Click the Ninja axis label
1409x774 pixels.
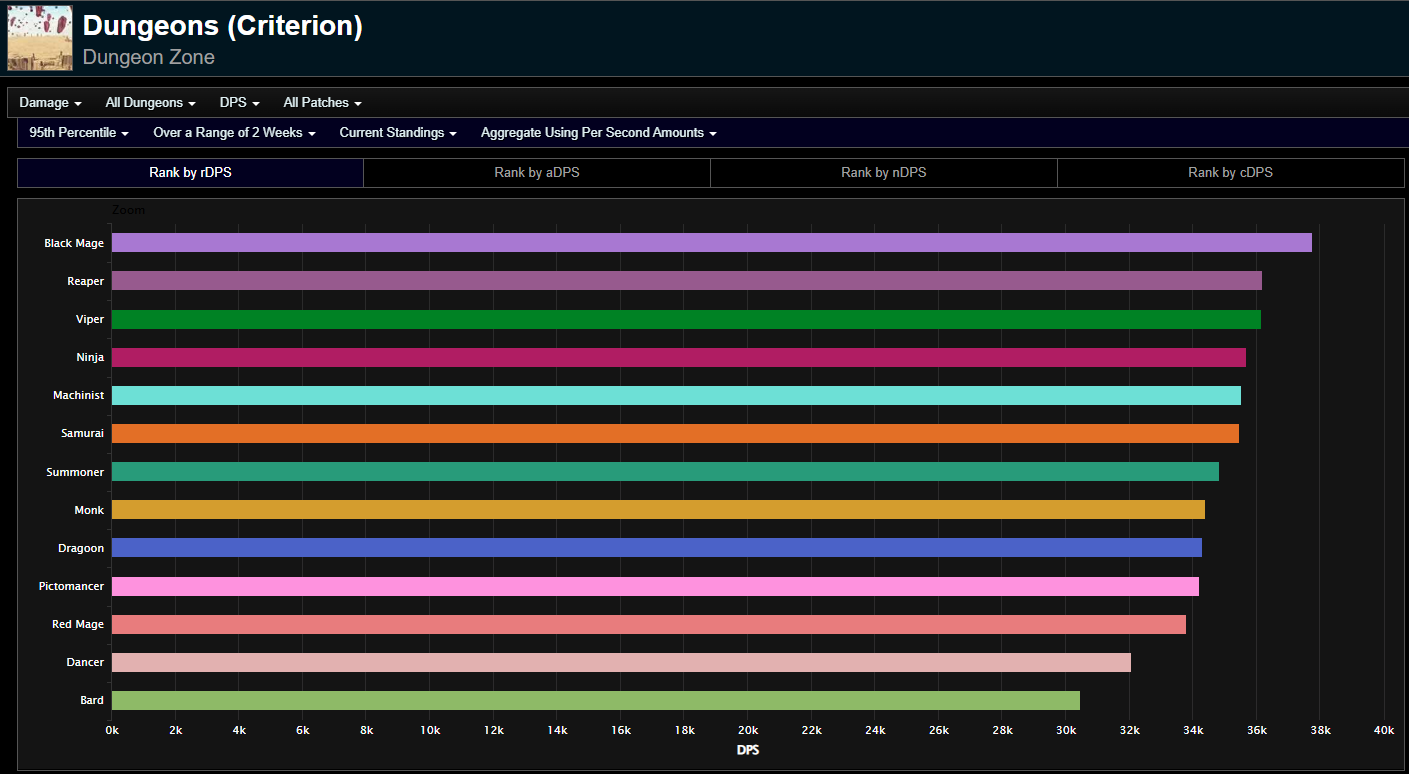[x=89, y=357]
